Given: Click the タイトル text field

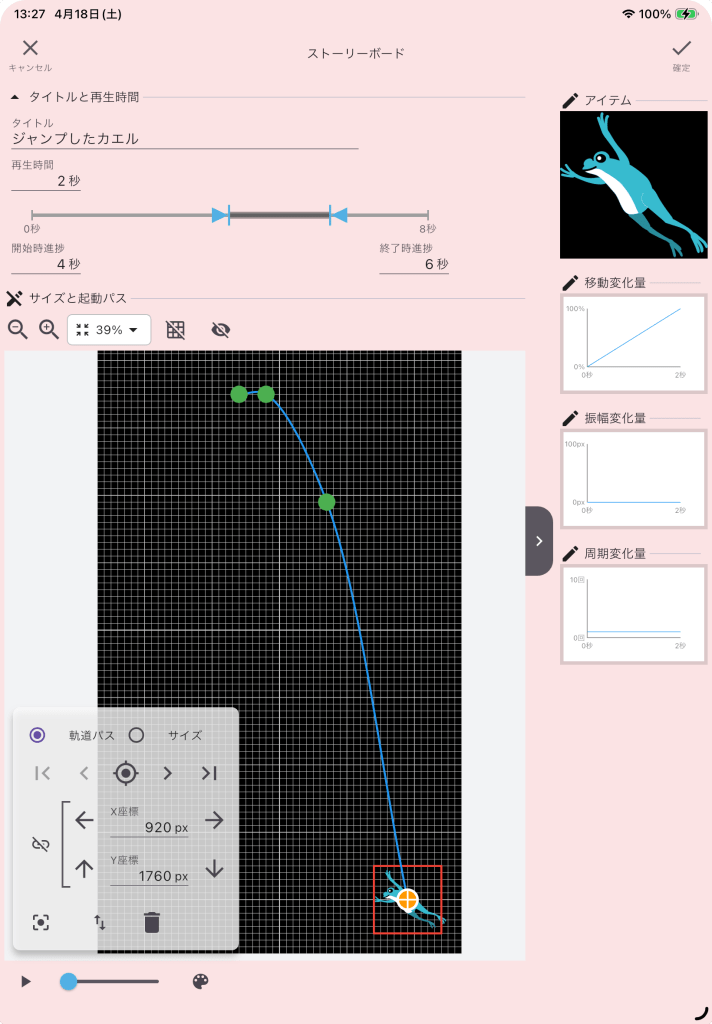Looking at the screenshot, I should (184, 139).
